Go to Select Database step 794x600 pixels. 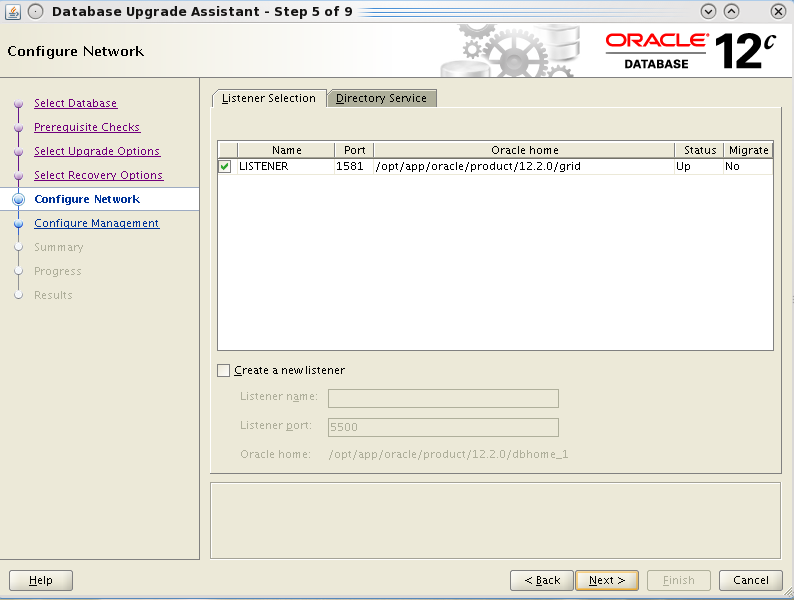(75, 103)
